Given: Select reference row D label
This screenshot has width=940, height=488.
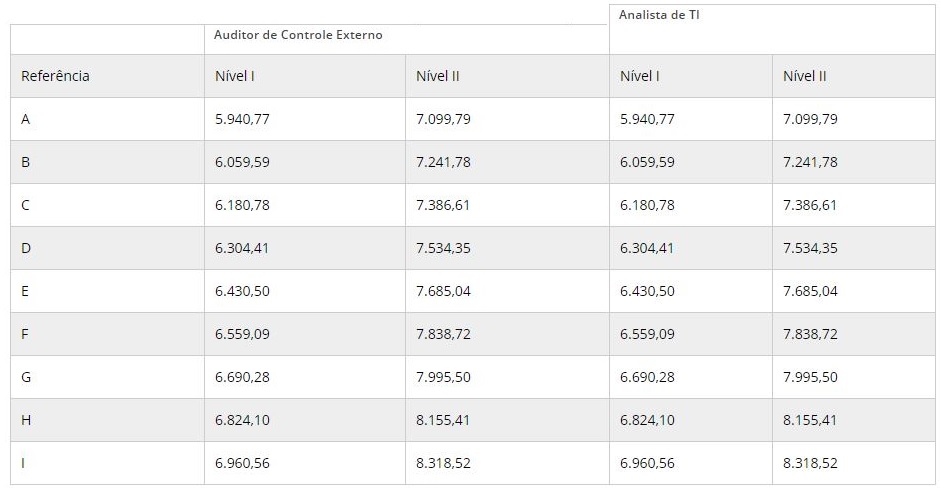Looking at the screenshot, I should point(26,248).
